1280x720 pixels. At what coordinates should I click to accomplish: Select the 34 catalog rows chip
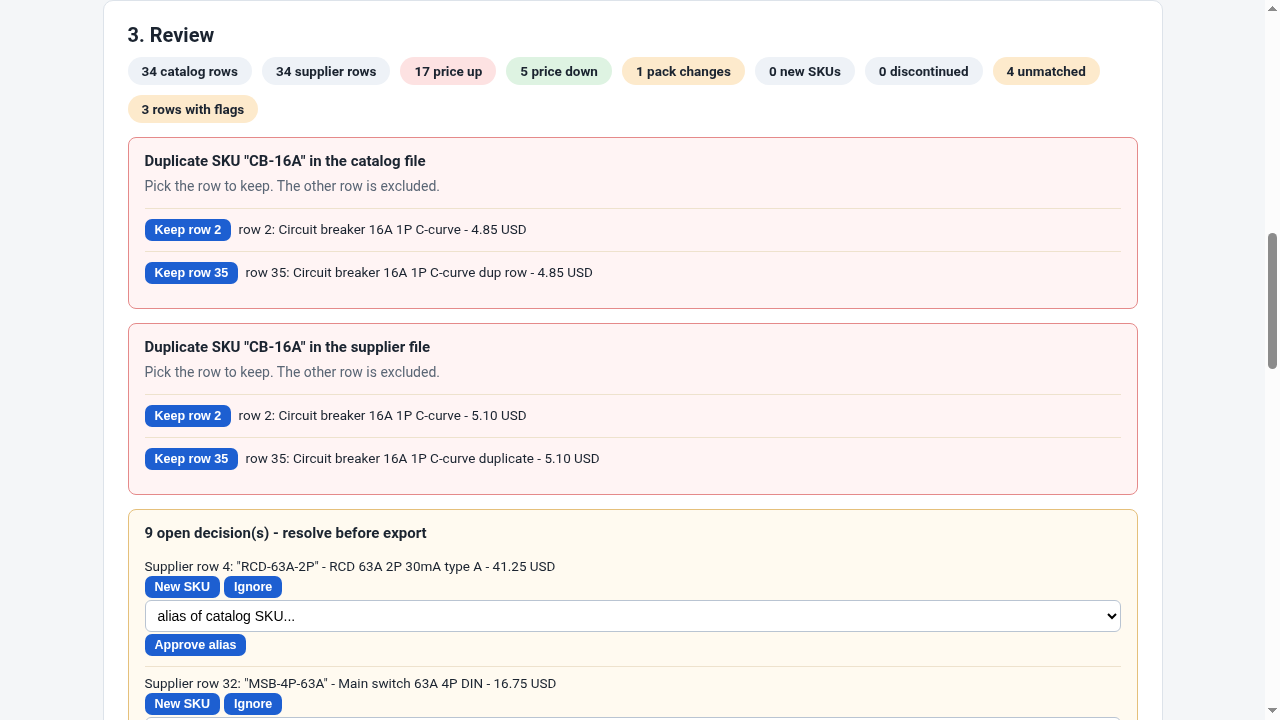click(x=190, y=71)
